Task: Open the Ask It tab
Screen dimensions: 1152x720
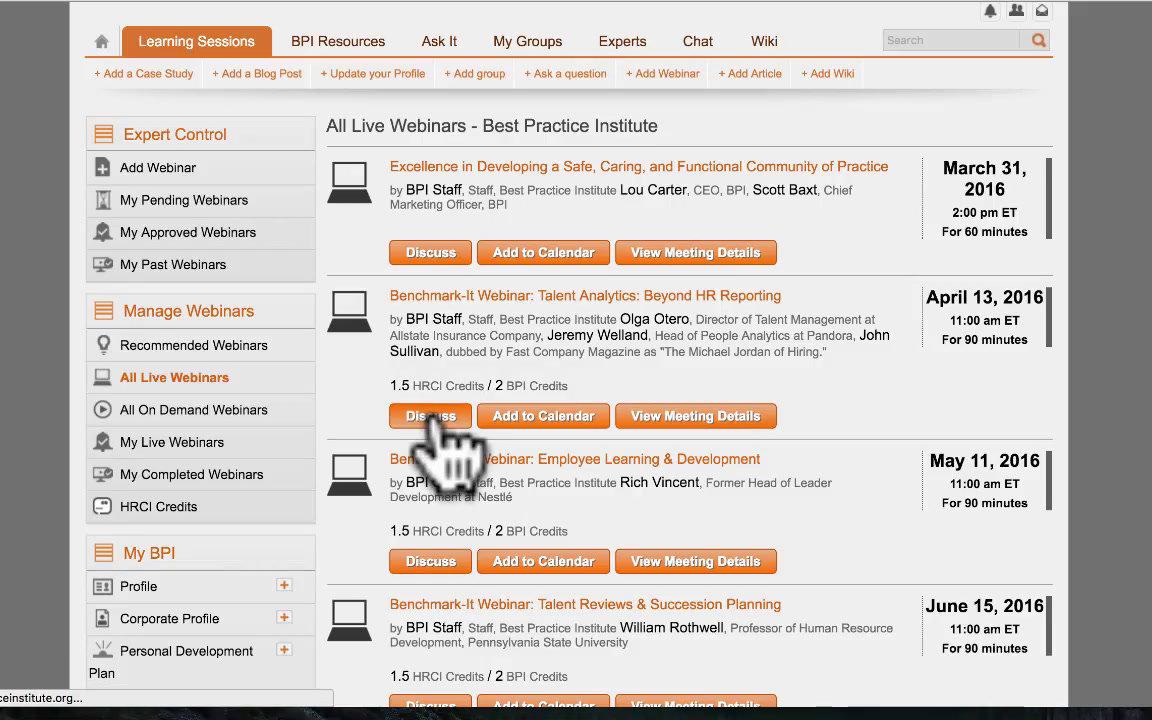Action: click(x=439, y=41)
